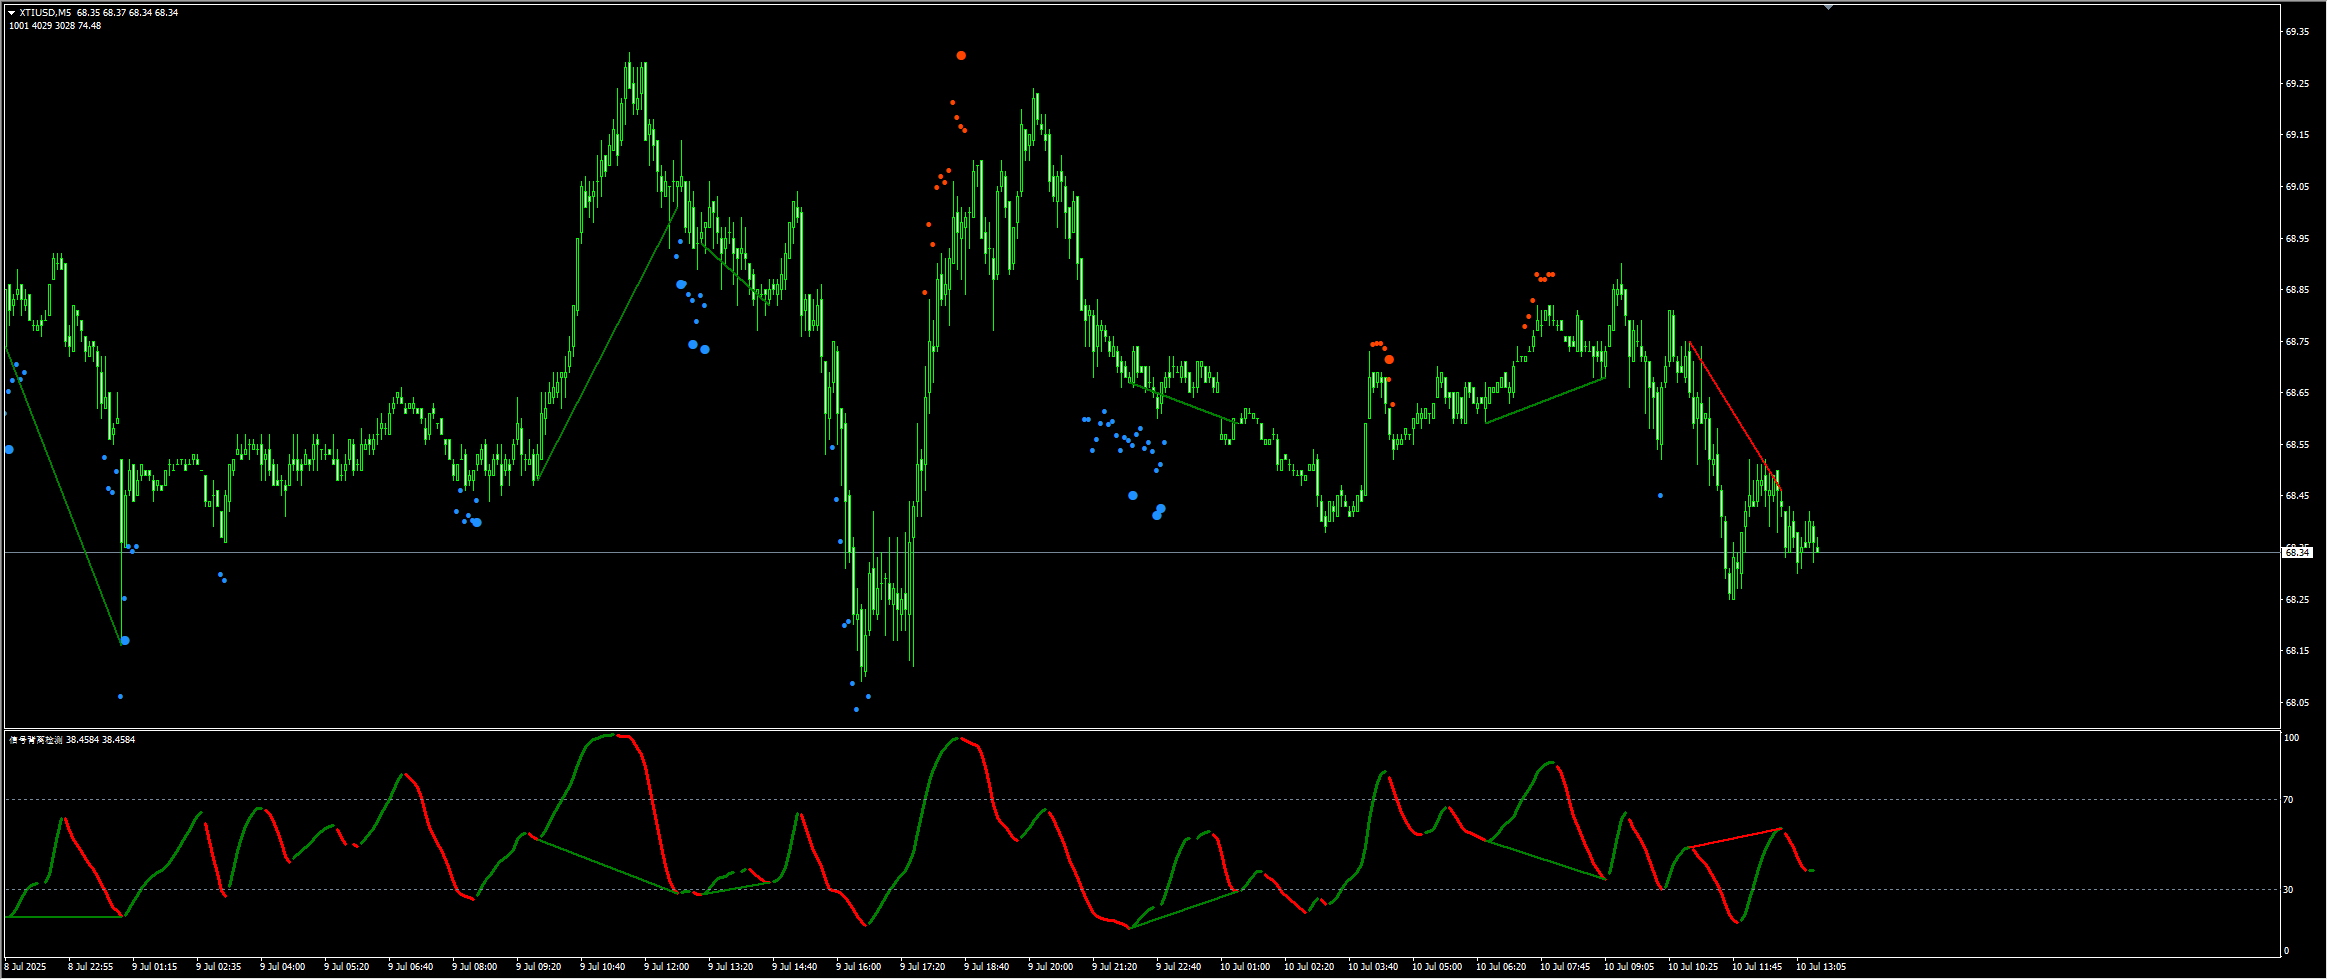The height and width of the screenshot is (980, 2328).
Task: Open the XTIUSD,M5 one-click trading arrow
Action: pos(12,13)
